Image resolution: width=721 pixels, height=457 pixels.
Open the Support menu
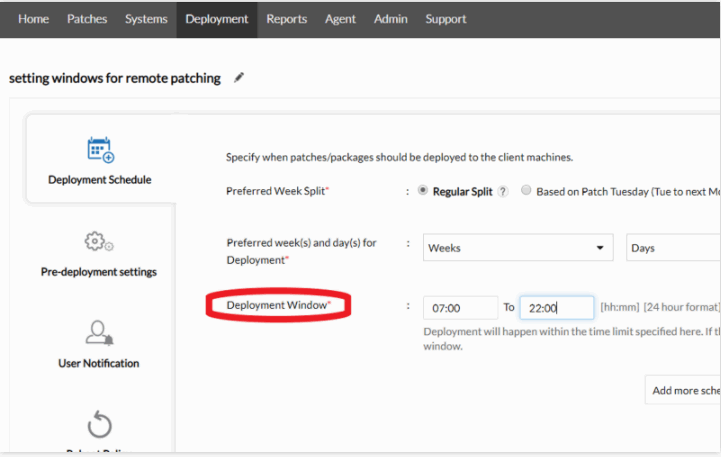click(x=445, y=19)
